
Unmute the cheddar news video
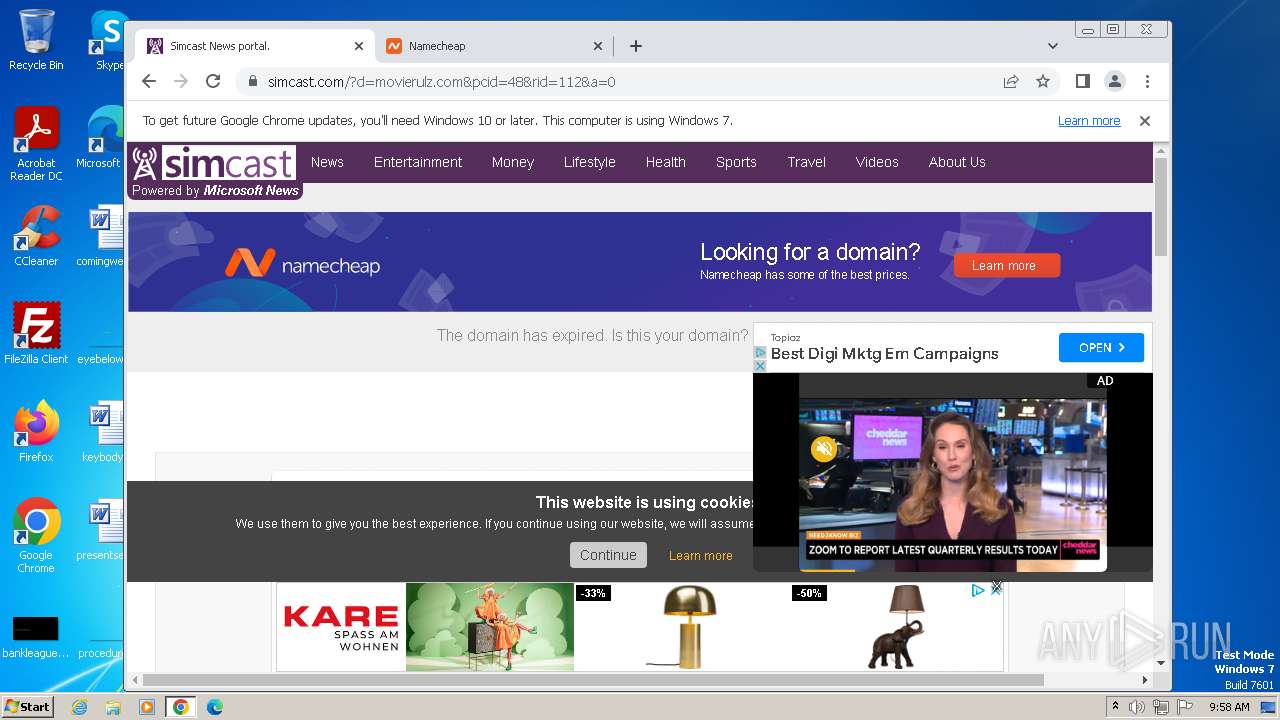tap(824, 448)
